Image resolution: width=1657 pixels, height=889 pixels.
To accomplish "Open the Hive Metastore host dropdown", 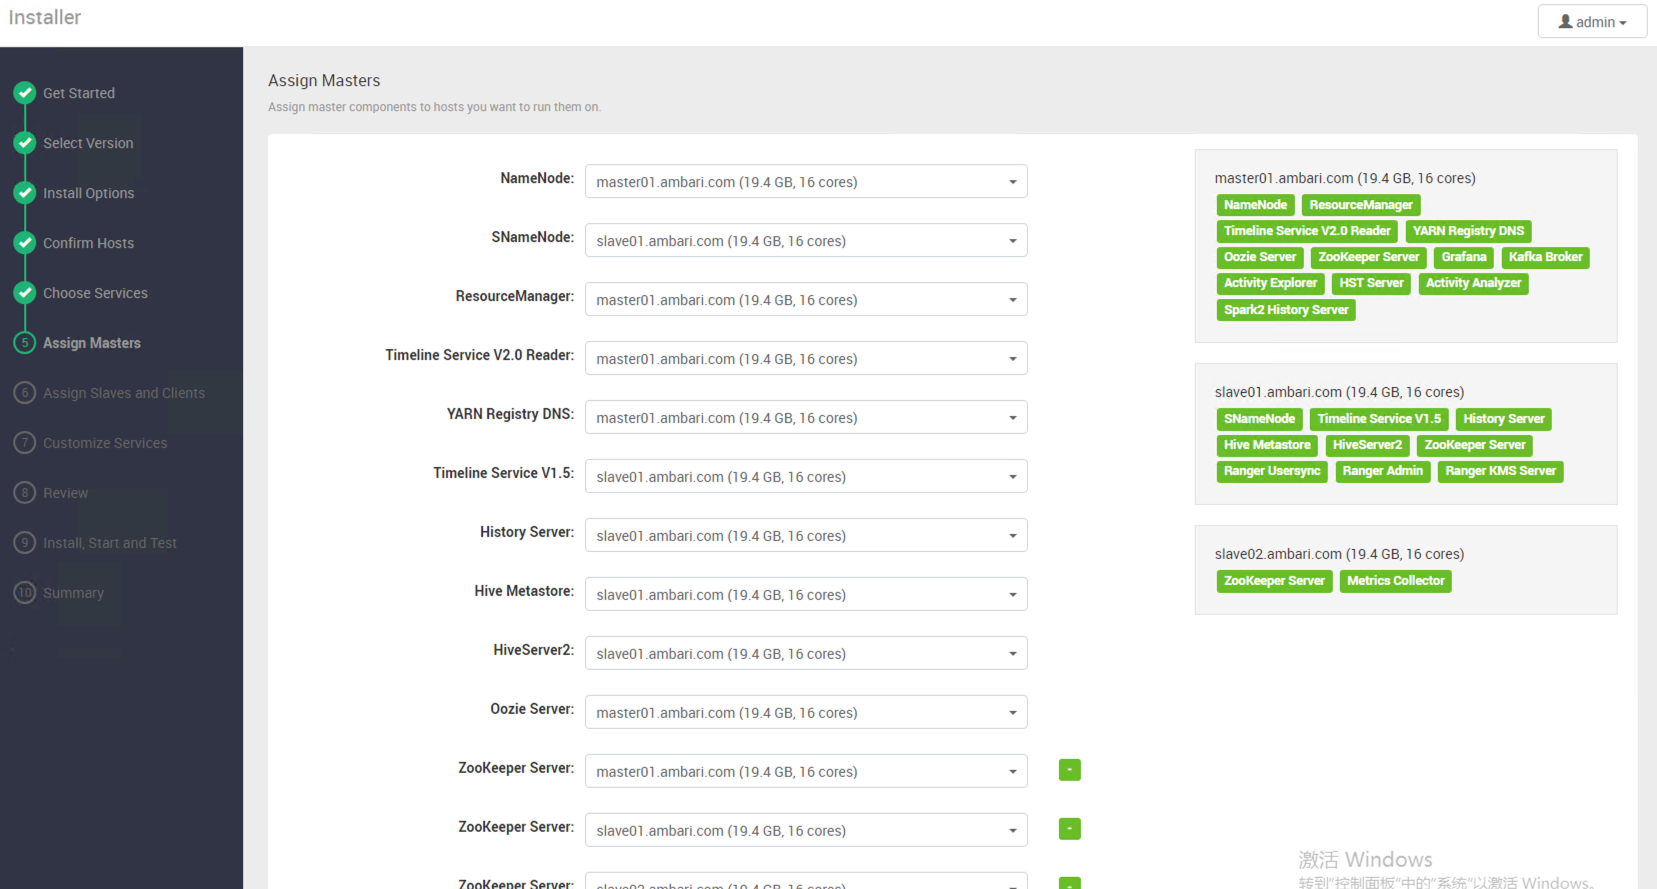I will (x=805, y=595).
